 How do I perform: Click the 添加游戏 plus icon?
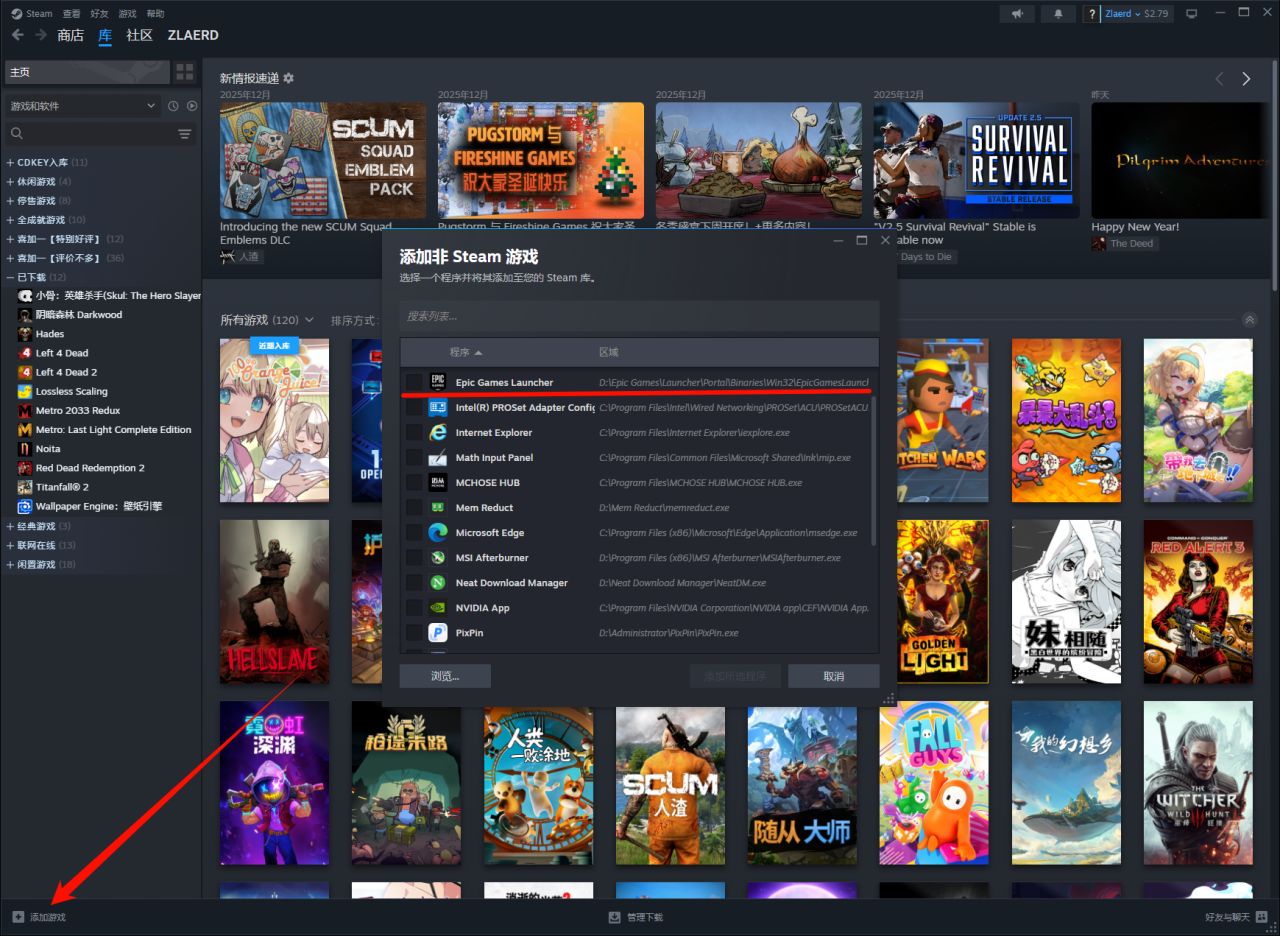tap(17, 917)
